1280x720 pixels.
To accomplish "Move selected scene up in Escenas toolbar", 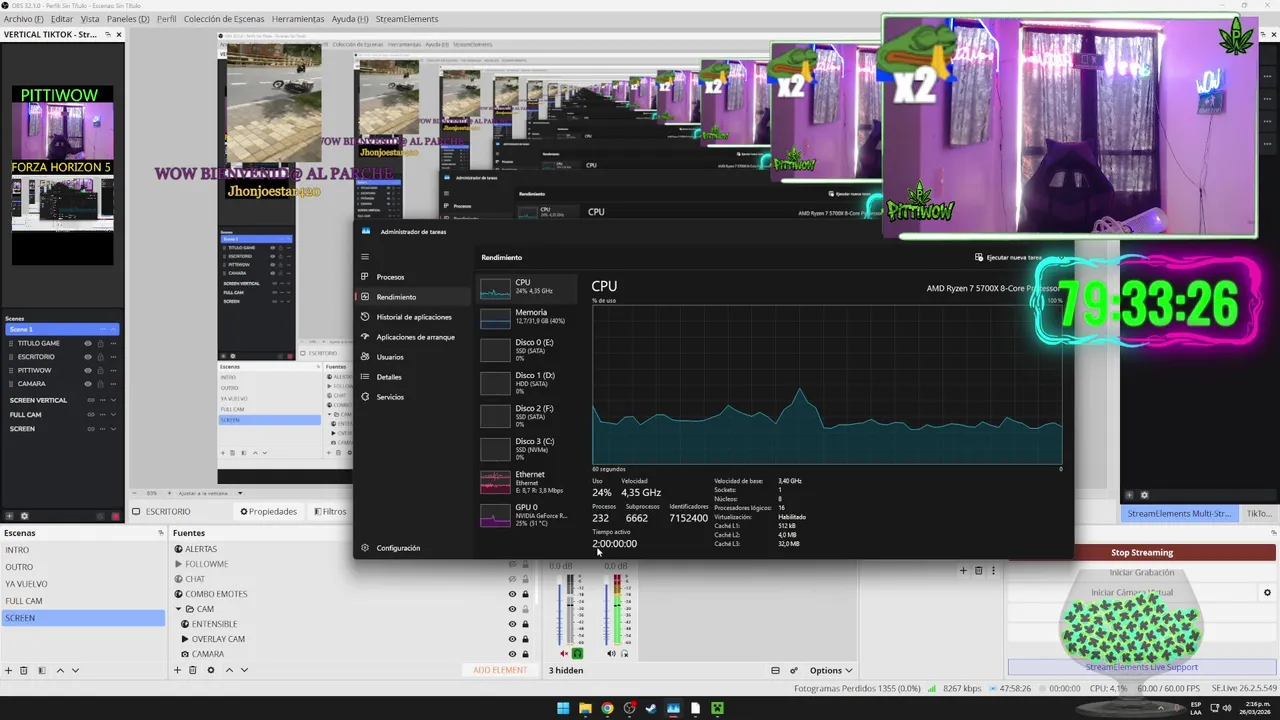I will tap(60, 670).
